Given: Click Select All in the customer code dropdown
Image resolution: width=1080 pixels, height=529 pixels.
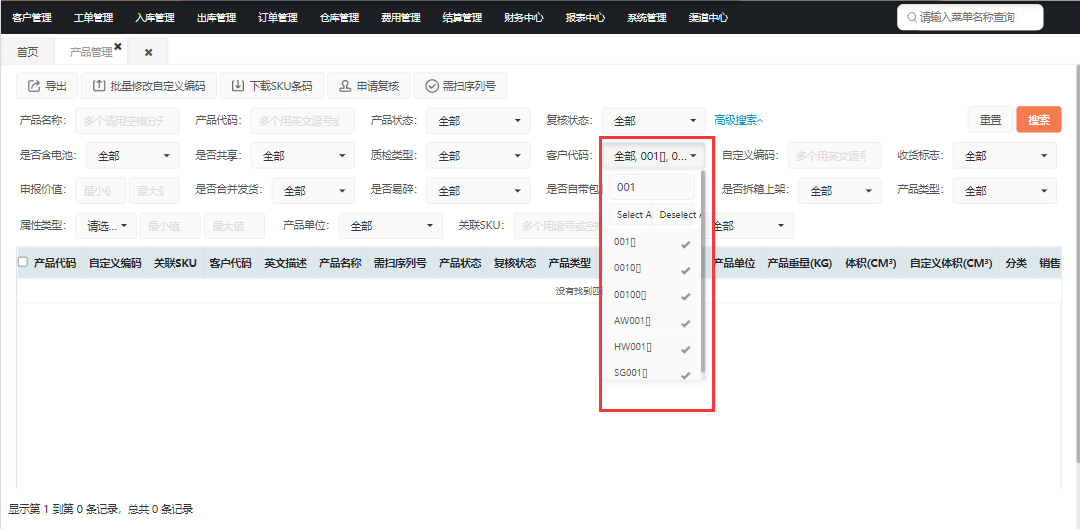Looking at the screenshot, I should point(631,215).
